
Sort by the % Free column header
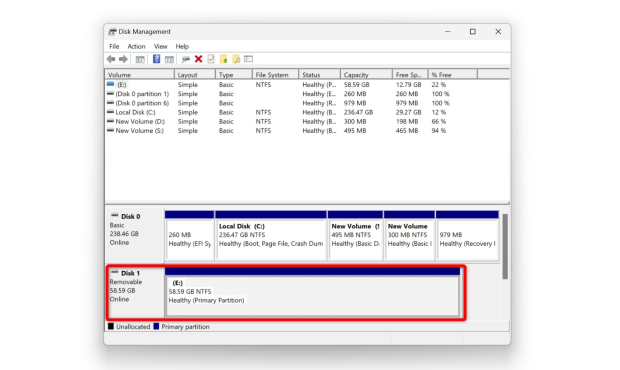click(x=453, y=74)
